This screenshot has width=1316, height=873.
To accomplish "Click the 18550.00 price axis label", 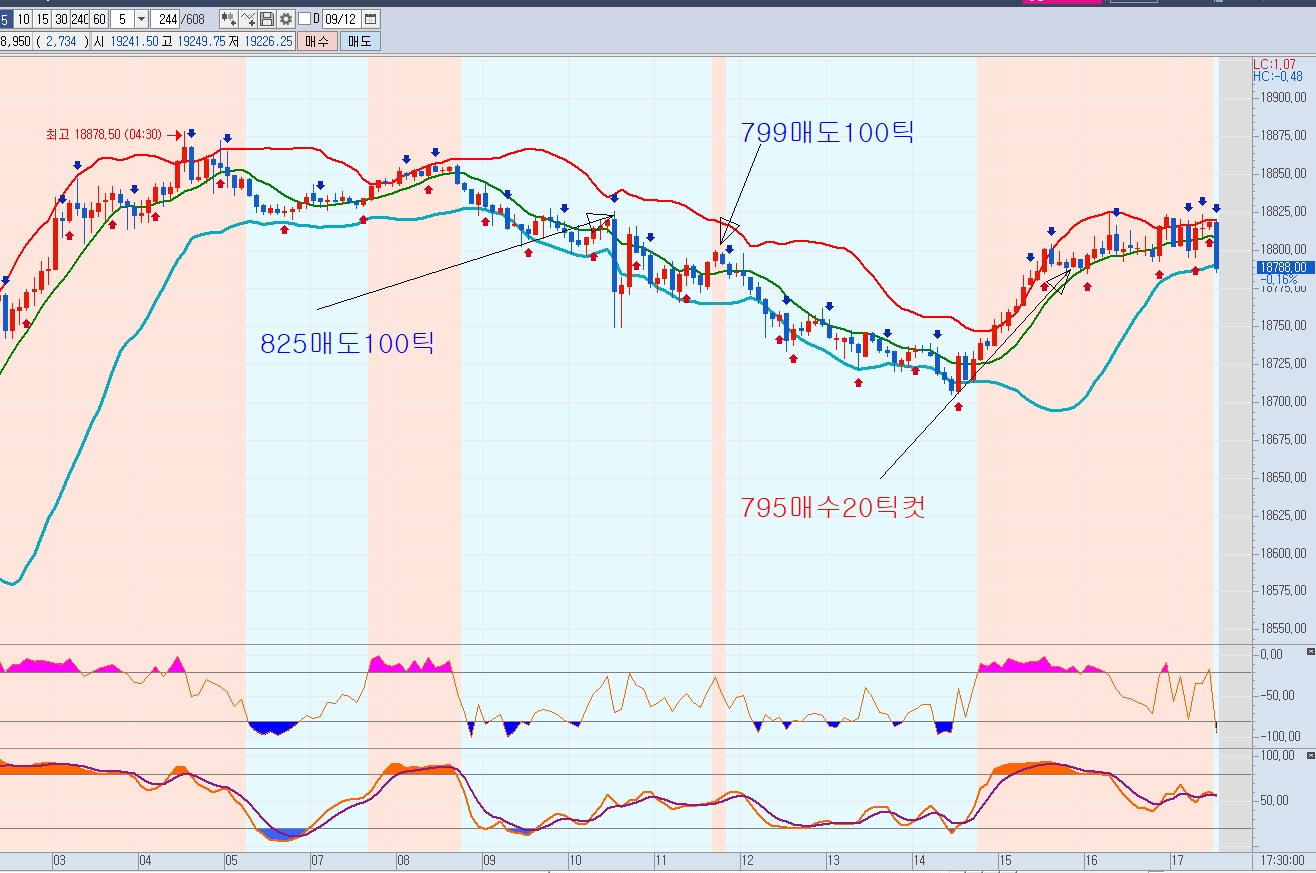I will click(1284, 629).
